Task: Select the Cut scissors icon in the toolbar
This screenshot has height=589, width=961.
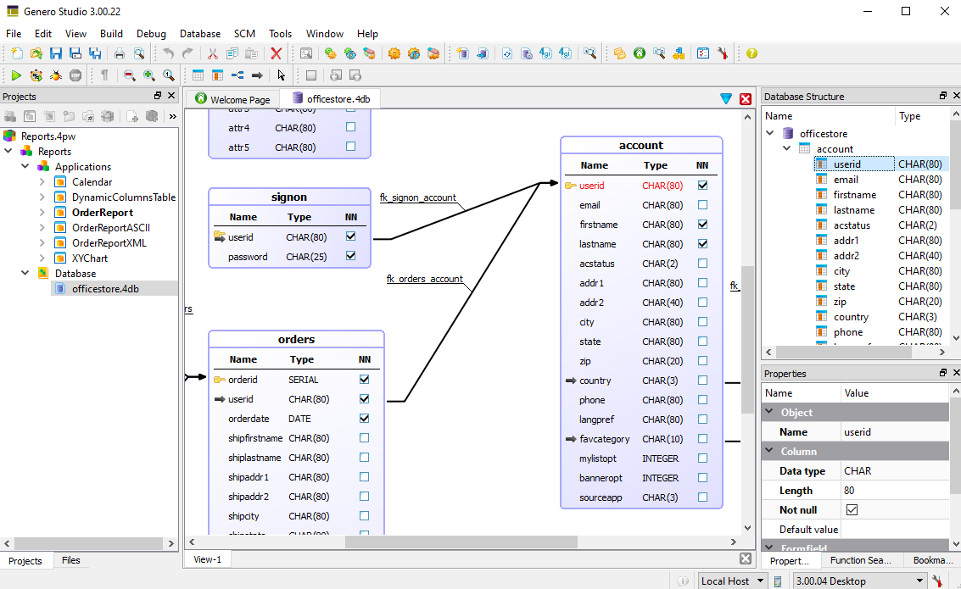Action: click(x=213, y=53)
